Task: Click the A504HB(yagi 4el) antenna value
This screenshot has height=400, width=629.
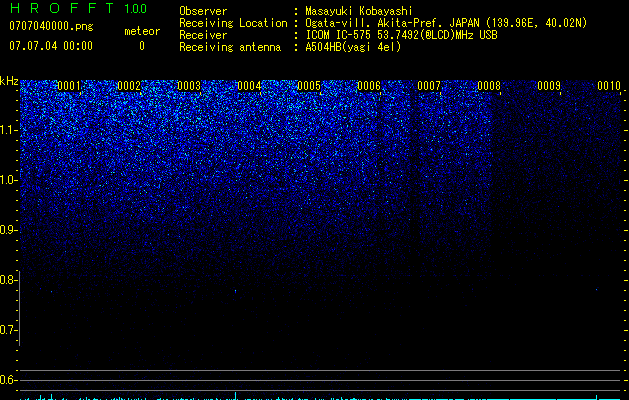Action: 353,47
